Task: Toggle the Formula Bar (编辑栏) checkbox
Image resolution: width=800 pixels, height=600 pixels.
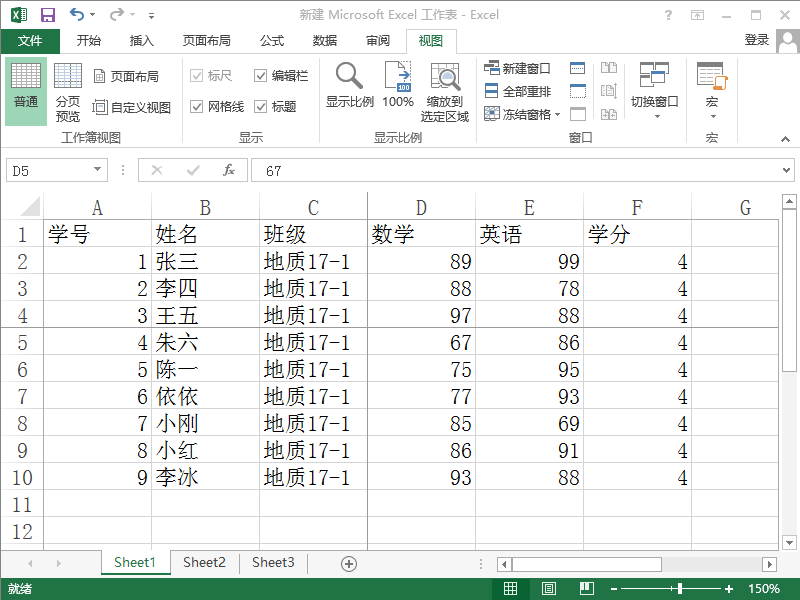Action: tap(260, 76)
